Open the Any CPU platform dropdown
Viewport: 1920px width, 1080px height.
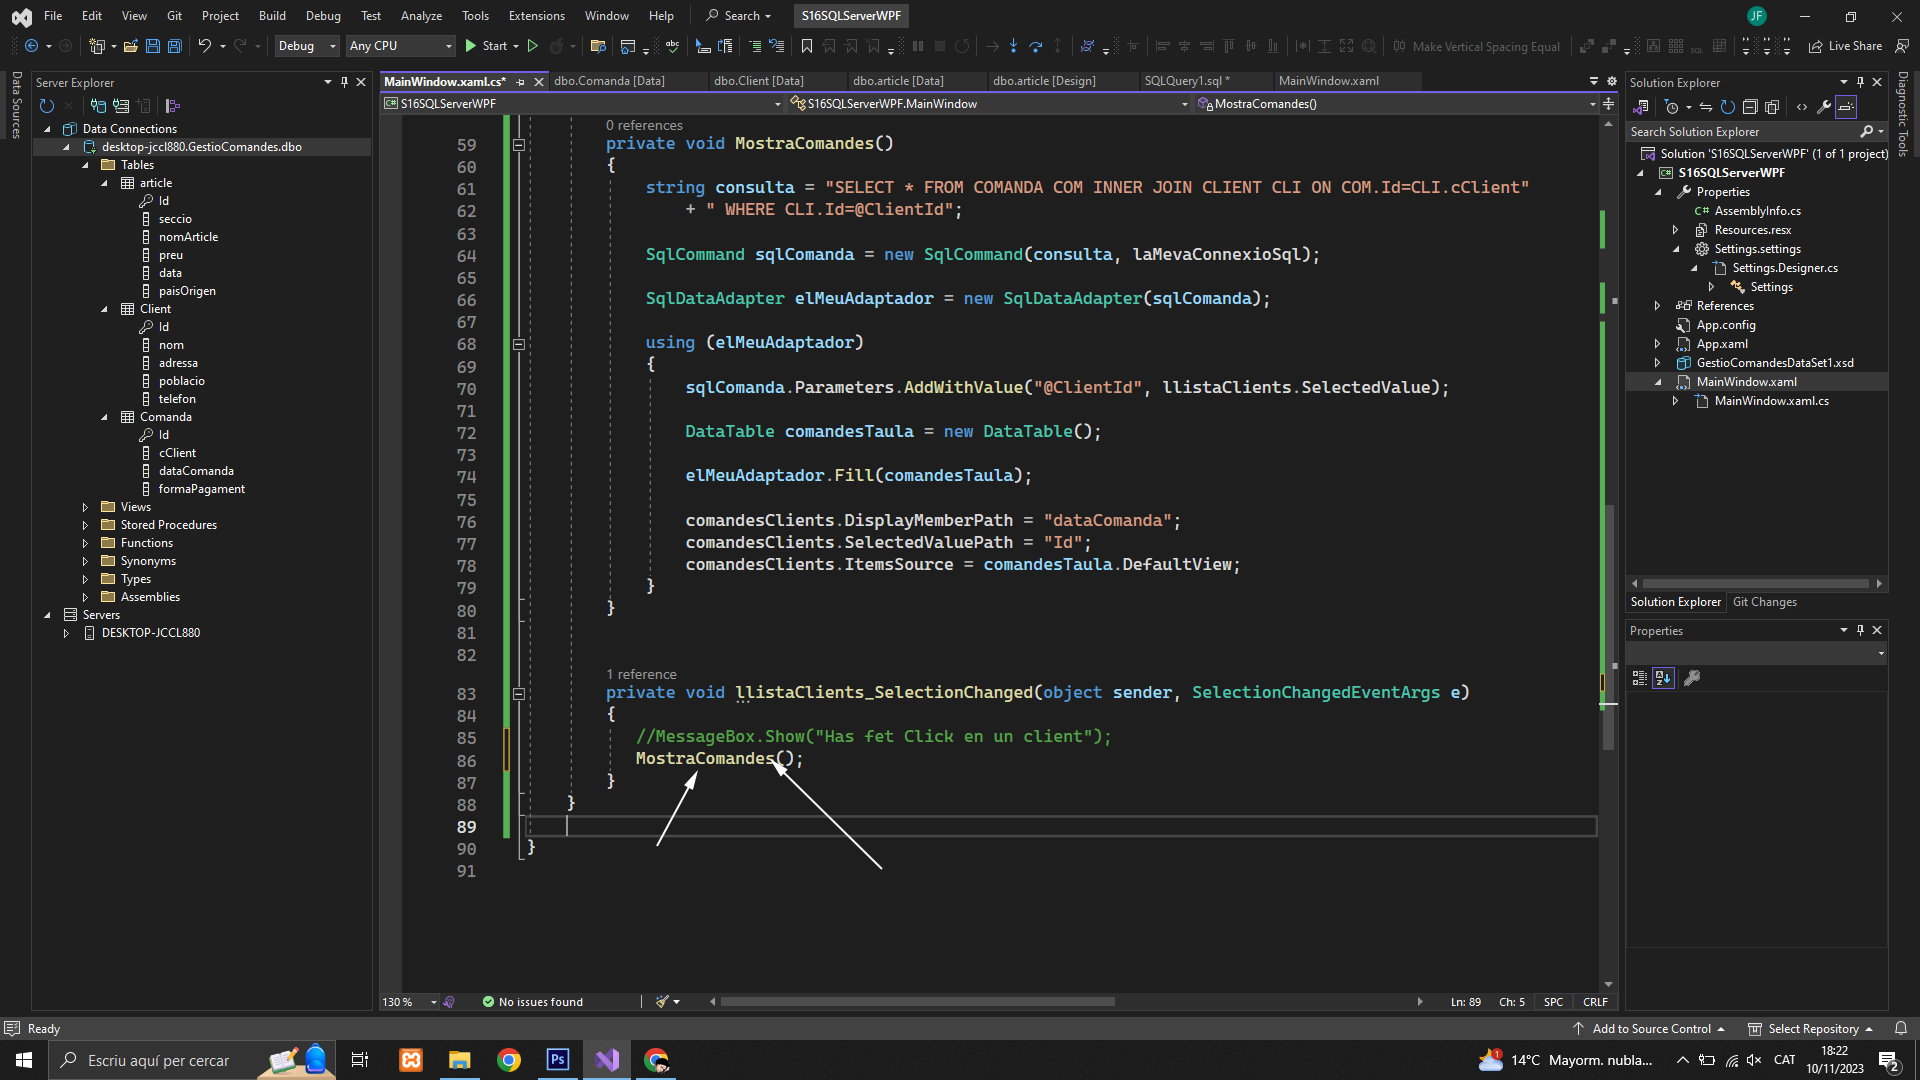point(400,46)
